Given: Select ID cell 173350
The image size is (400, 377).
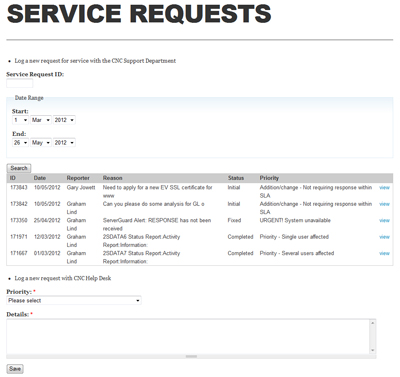Looking at the screenshot, I should (x=19, y=221).
